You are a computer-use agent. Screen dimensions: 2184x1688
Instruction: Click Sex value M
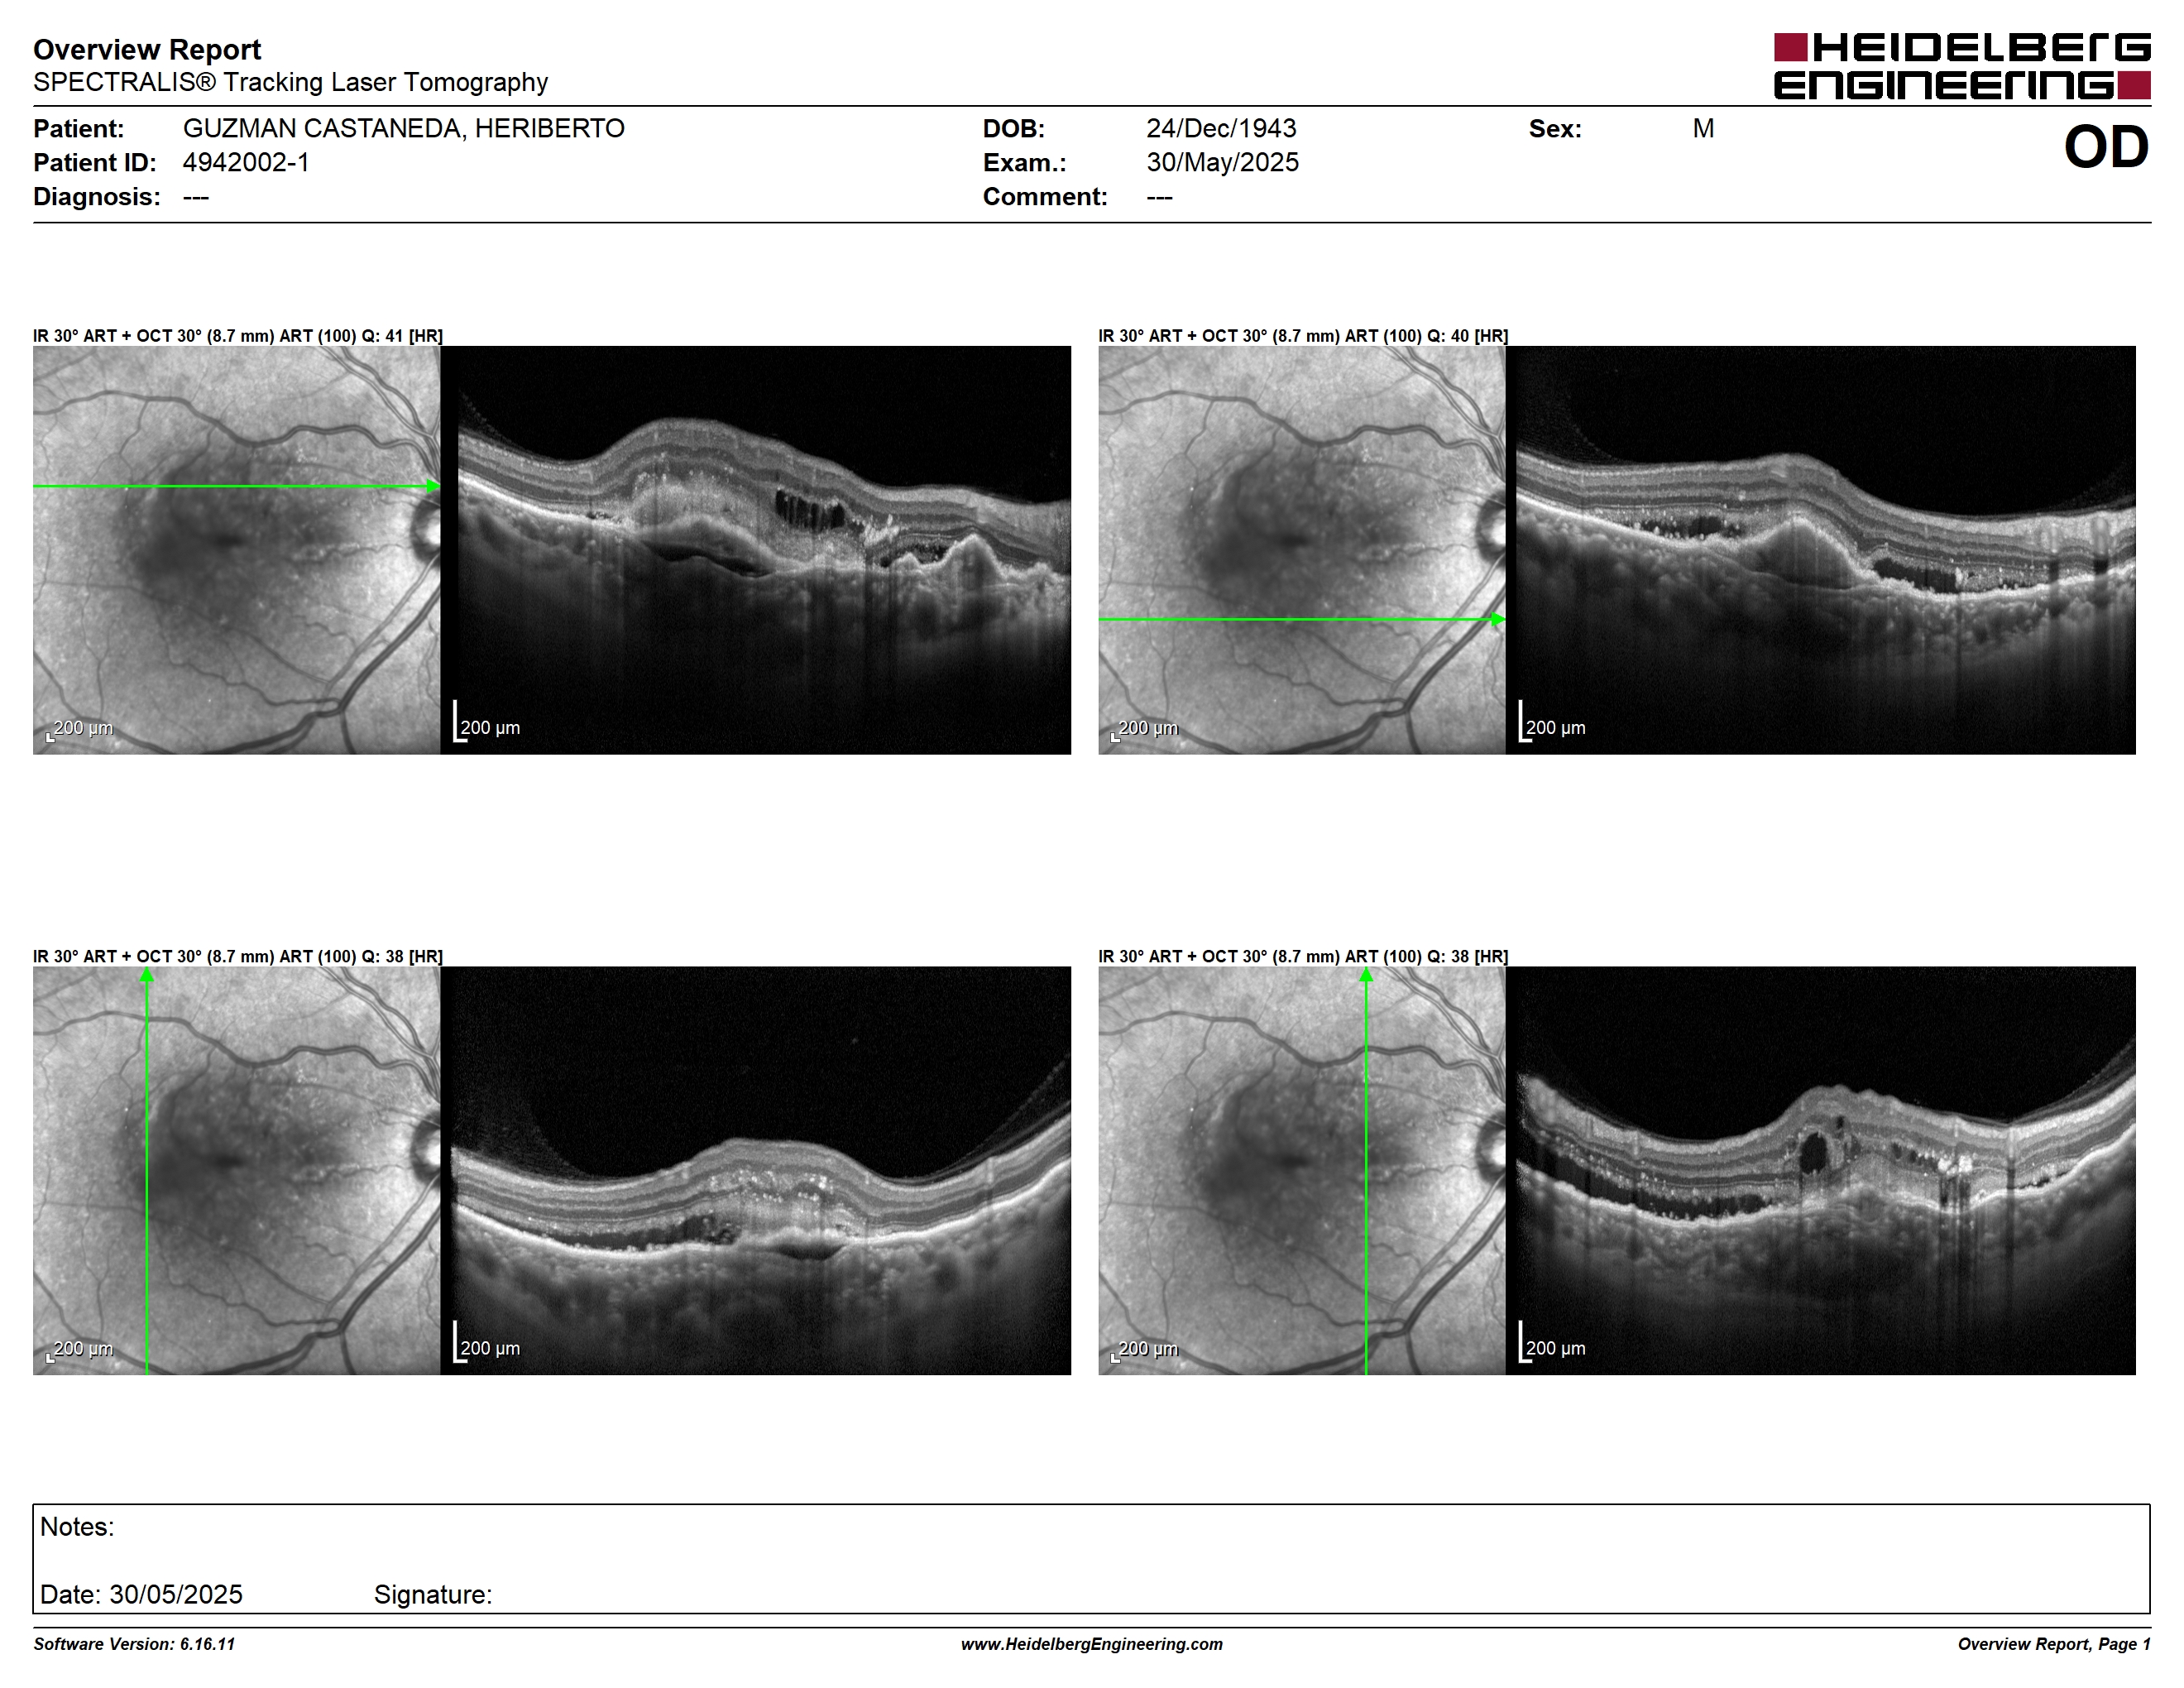click(1703, 128)
